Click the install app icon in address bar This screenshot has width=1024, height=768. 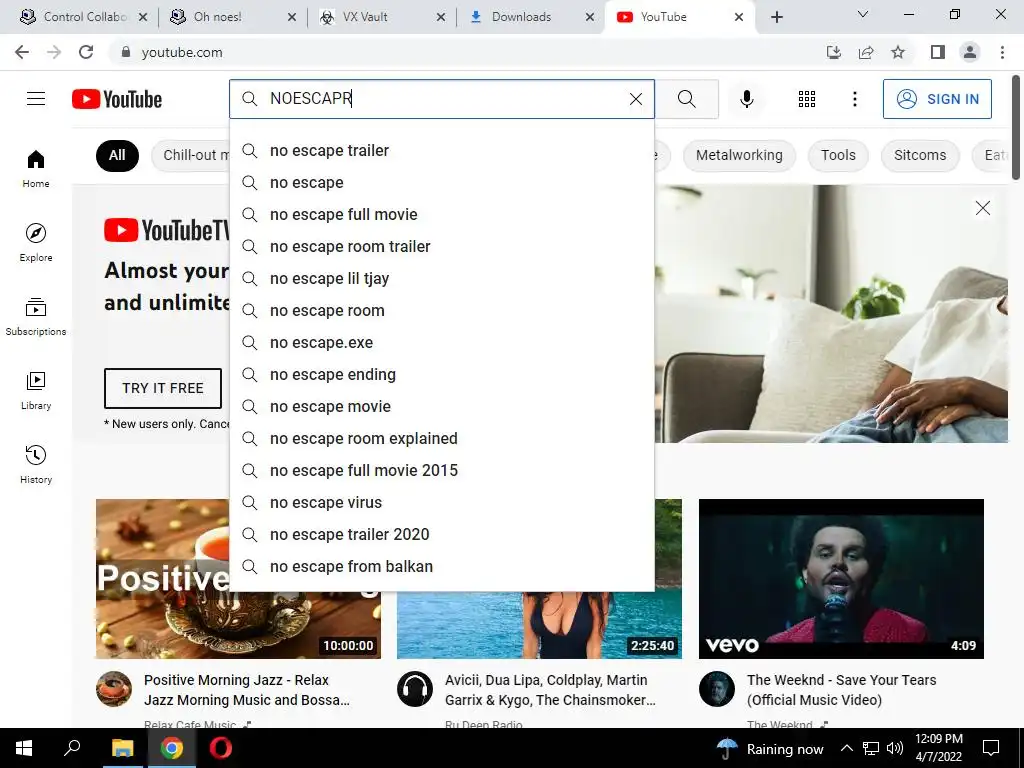click(x=833, y=52)
